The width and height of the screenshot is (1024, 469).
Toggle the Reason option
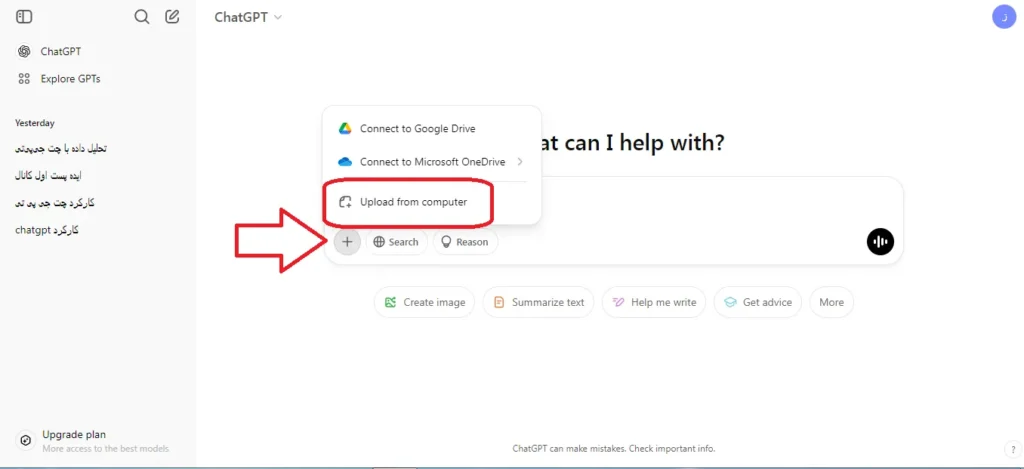click(x=465, y=242)
